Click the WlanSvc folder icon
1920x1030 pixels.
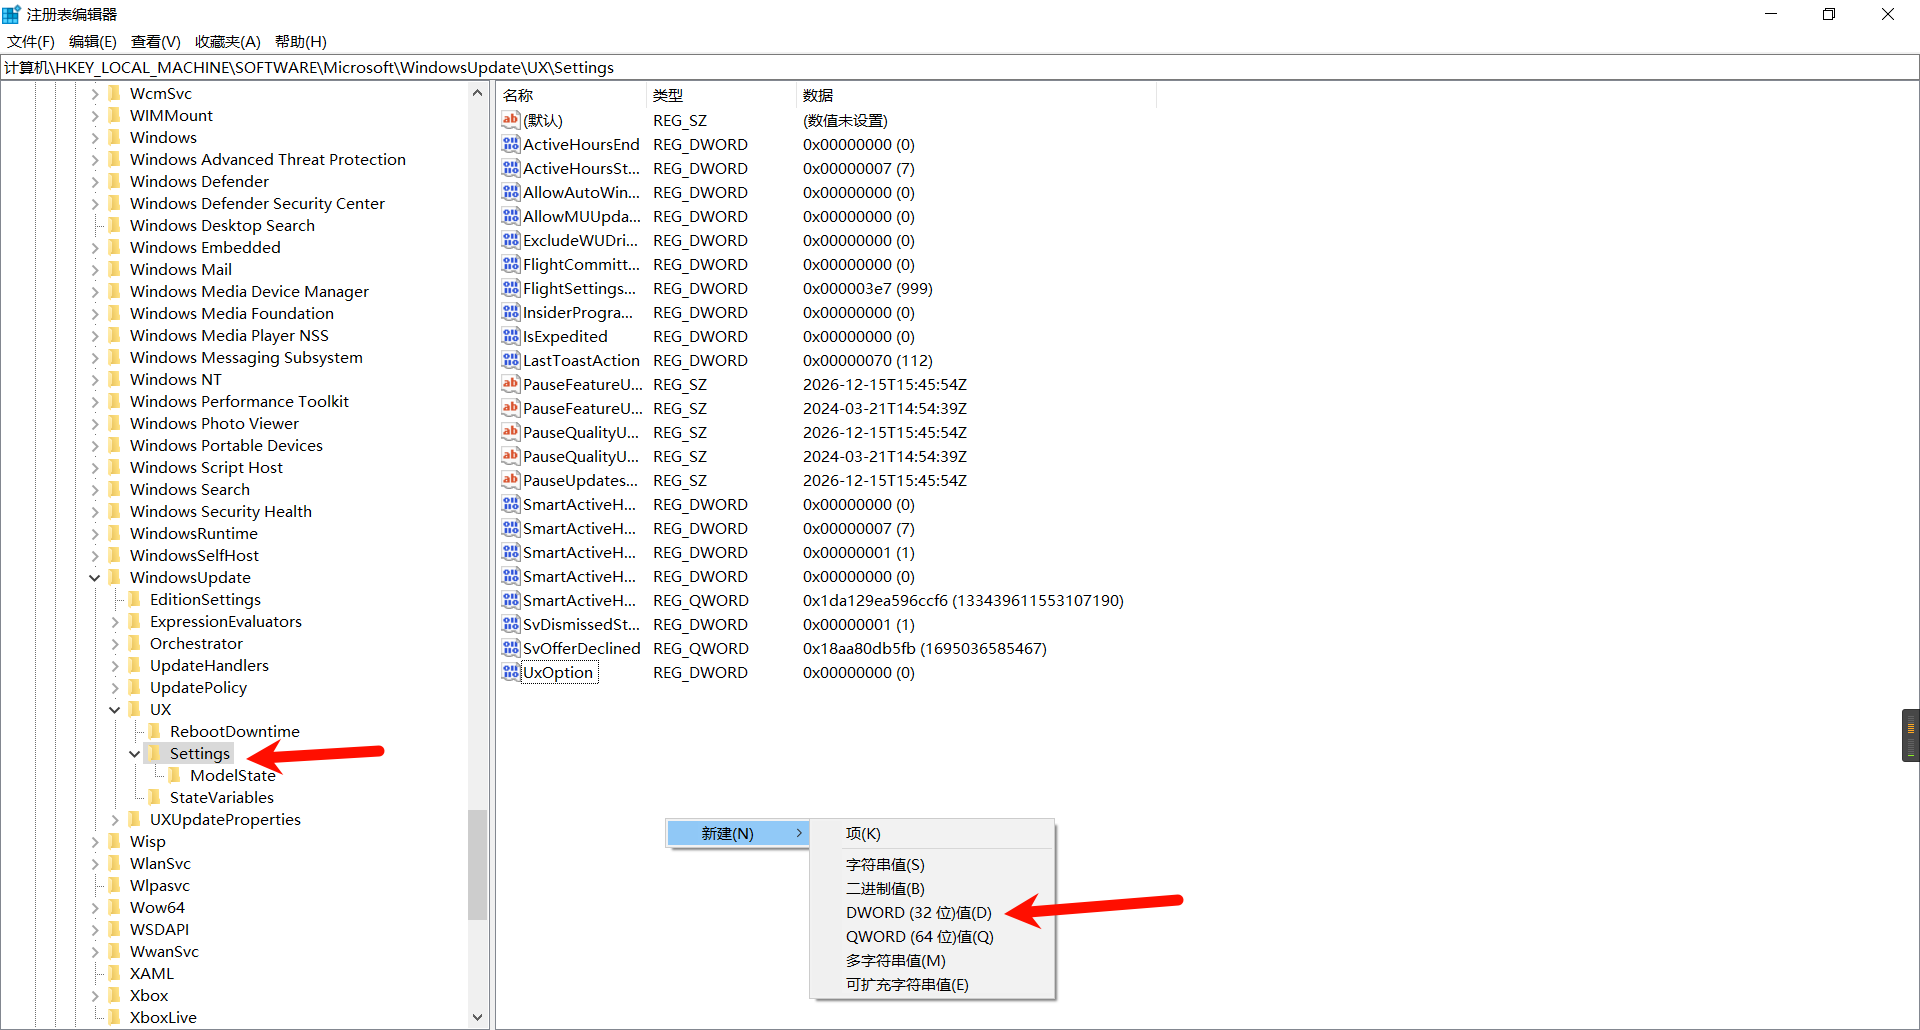coord(114,863)
